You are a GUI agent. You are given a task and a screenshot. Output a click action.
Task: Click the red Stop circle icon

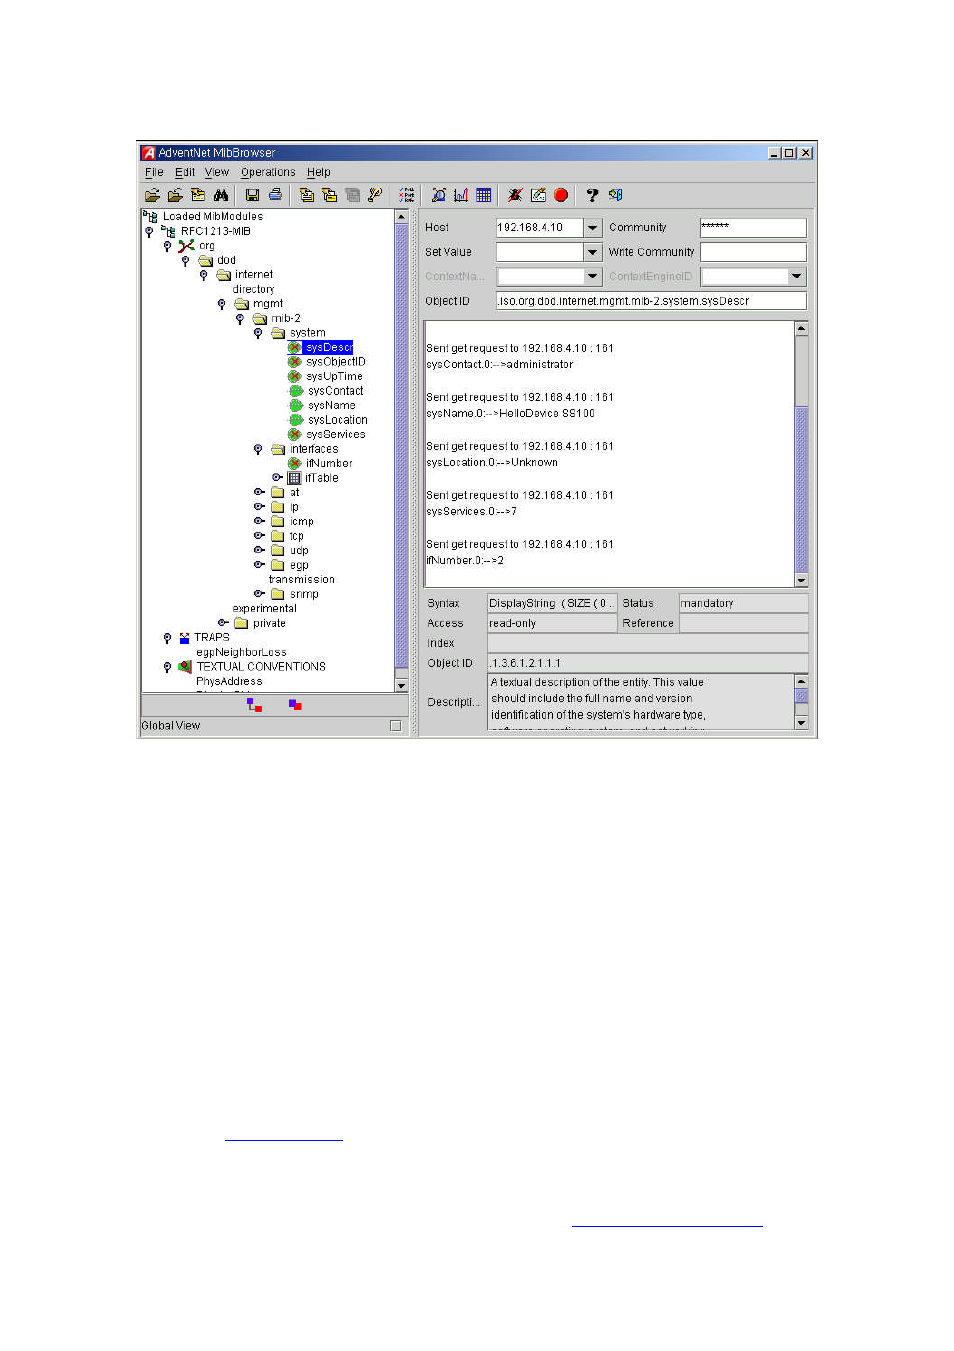[561, 195]
